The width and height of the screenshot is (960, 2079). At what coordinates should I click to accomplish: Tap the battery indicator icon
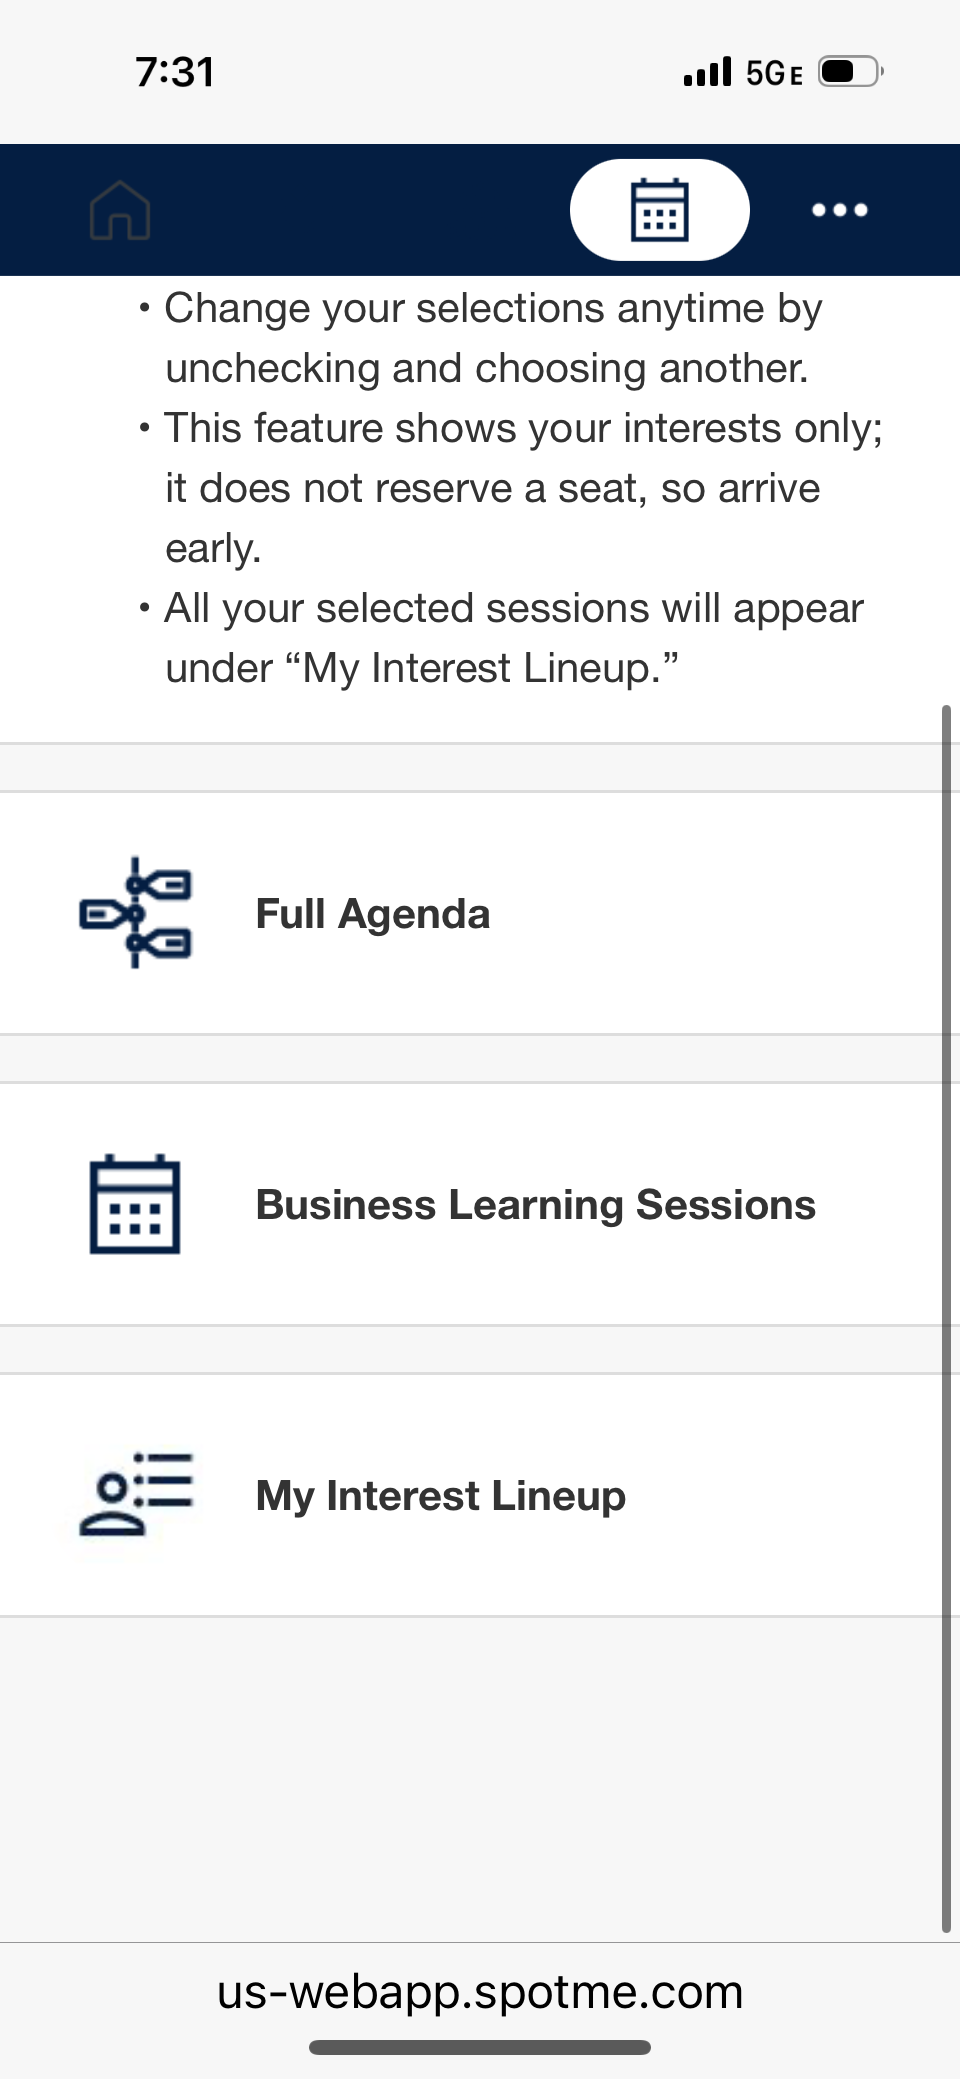click(x=848, y=71)
